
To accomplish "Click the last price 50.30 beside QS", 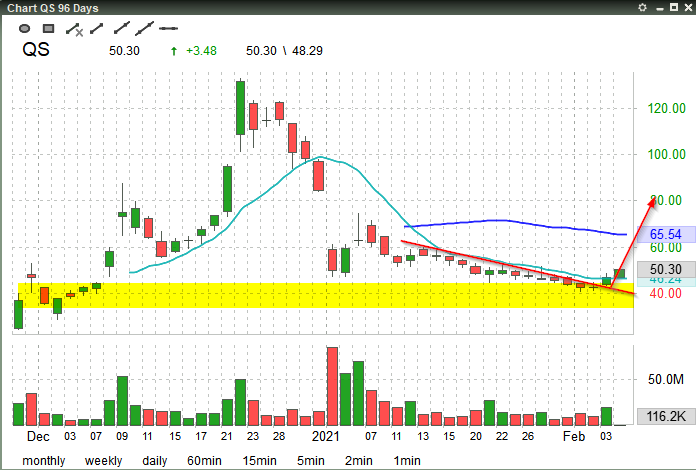I will pyautogui.click(x=124, y=51).
